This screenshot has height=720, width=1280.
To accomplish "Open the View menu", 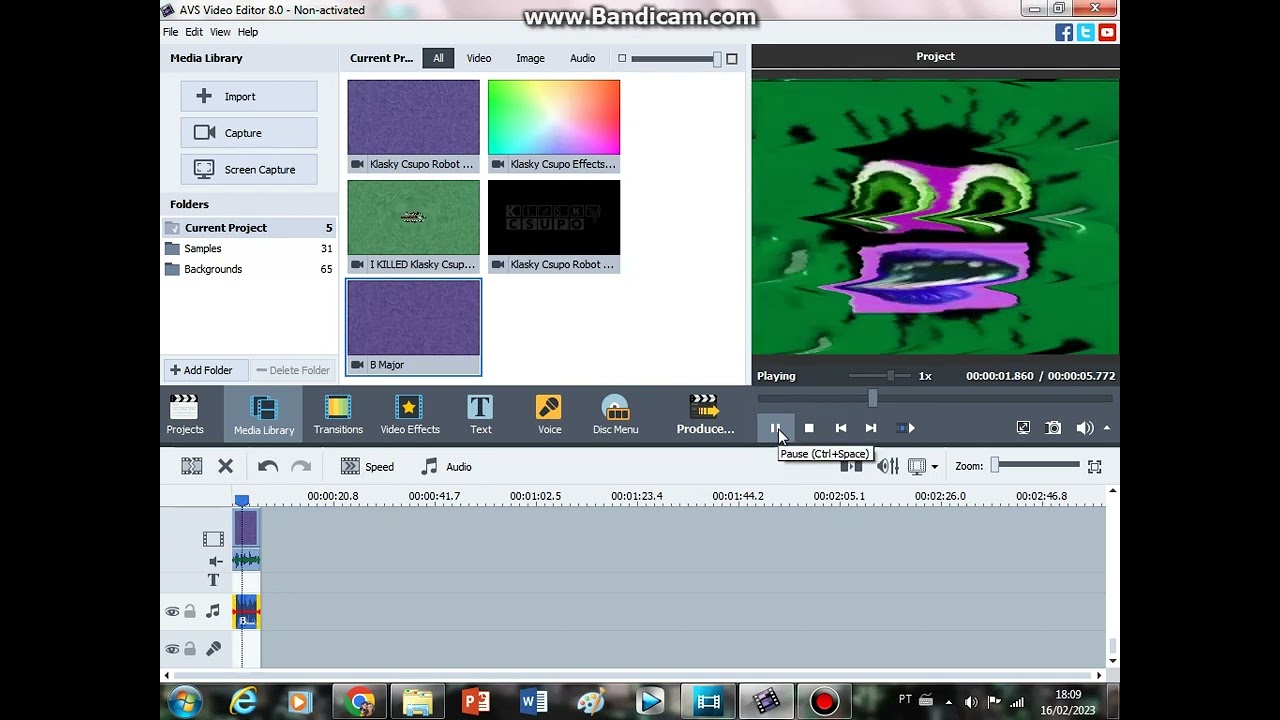I will pos(220,32).
